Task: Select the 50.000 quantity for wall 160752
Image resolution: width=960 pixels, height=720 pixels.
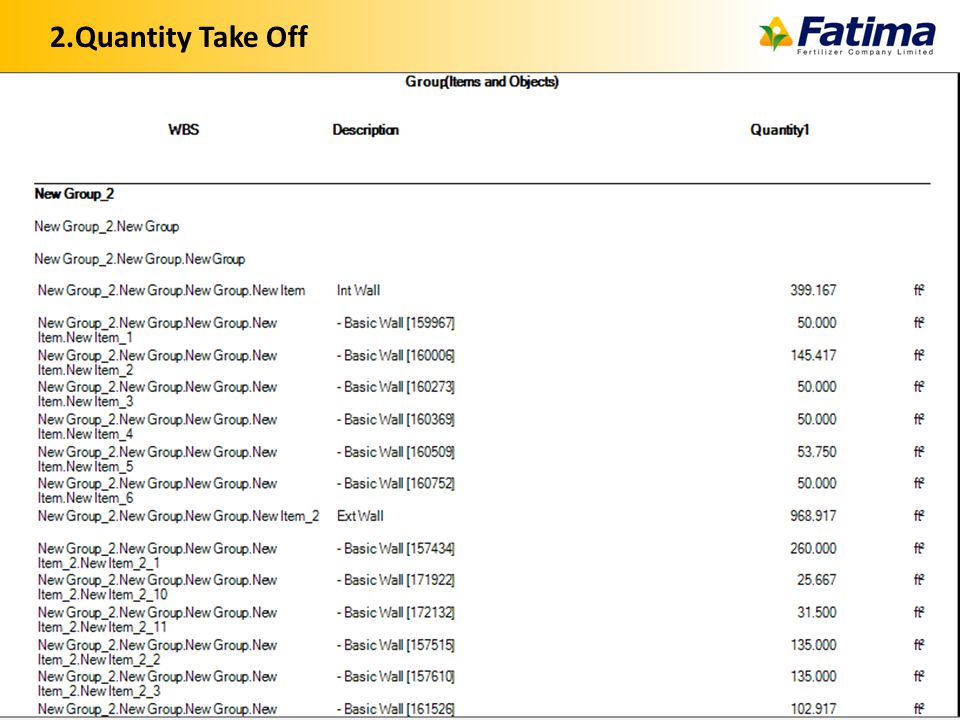Action: coord(817,484)
